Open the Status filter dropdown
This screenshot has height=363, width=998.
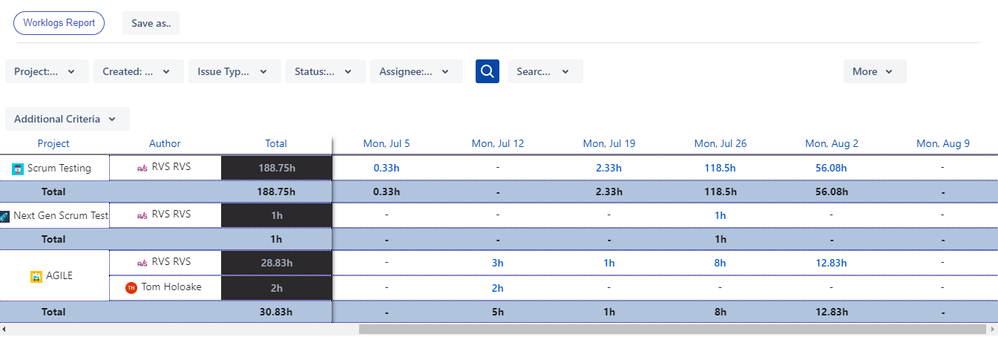325,71
